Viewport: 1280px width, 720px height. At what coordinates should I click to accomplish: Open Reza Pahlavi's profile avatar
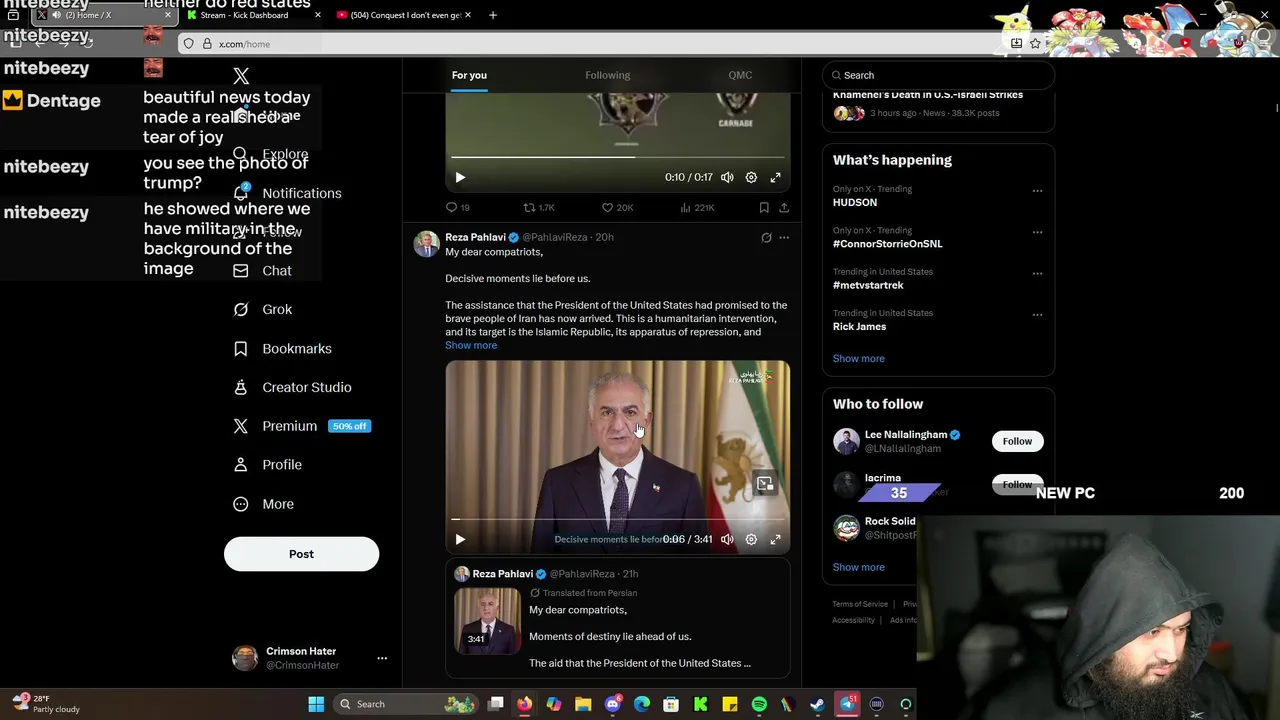pos(427,245)
